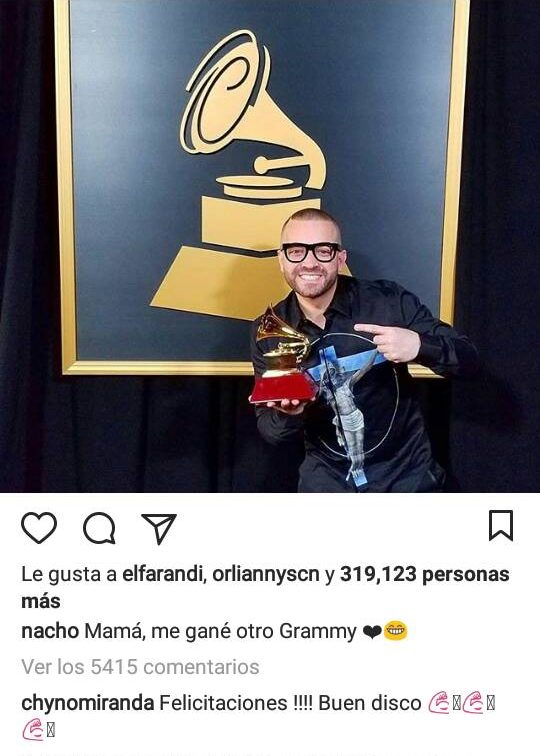Viewport: 540px width, 756px height.
Task: Like the post with heart icon
Action: [x=39, y=528]
